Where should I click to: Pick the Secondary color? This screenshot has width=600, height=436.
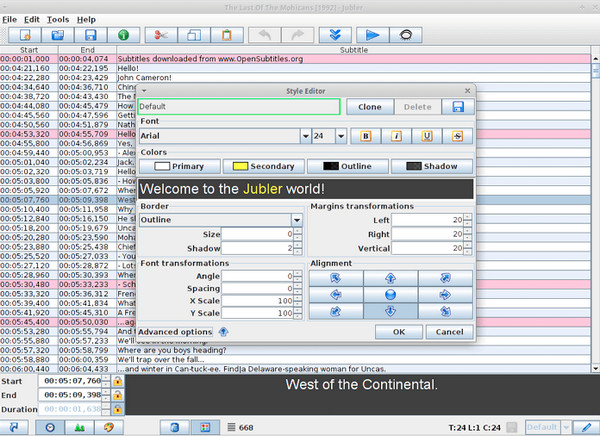pos(264,166)
